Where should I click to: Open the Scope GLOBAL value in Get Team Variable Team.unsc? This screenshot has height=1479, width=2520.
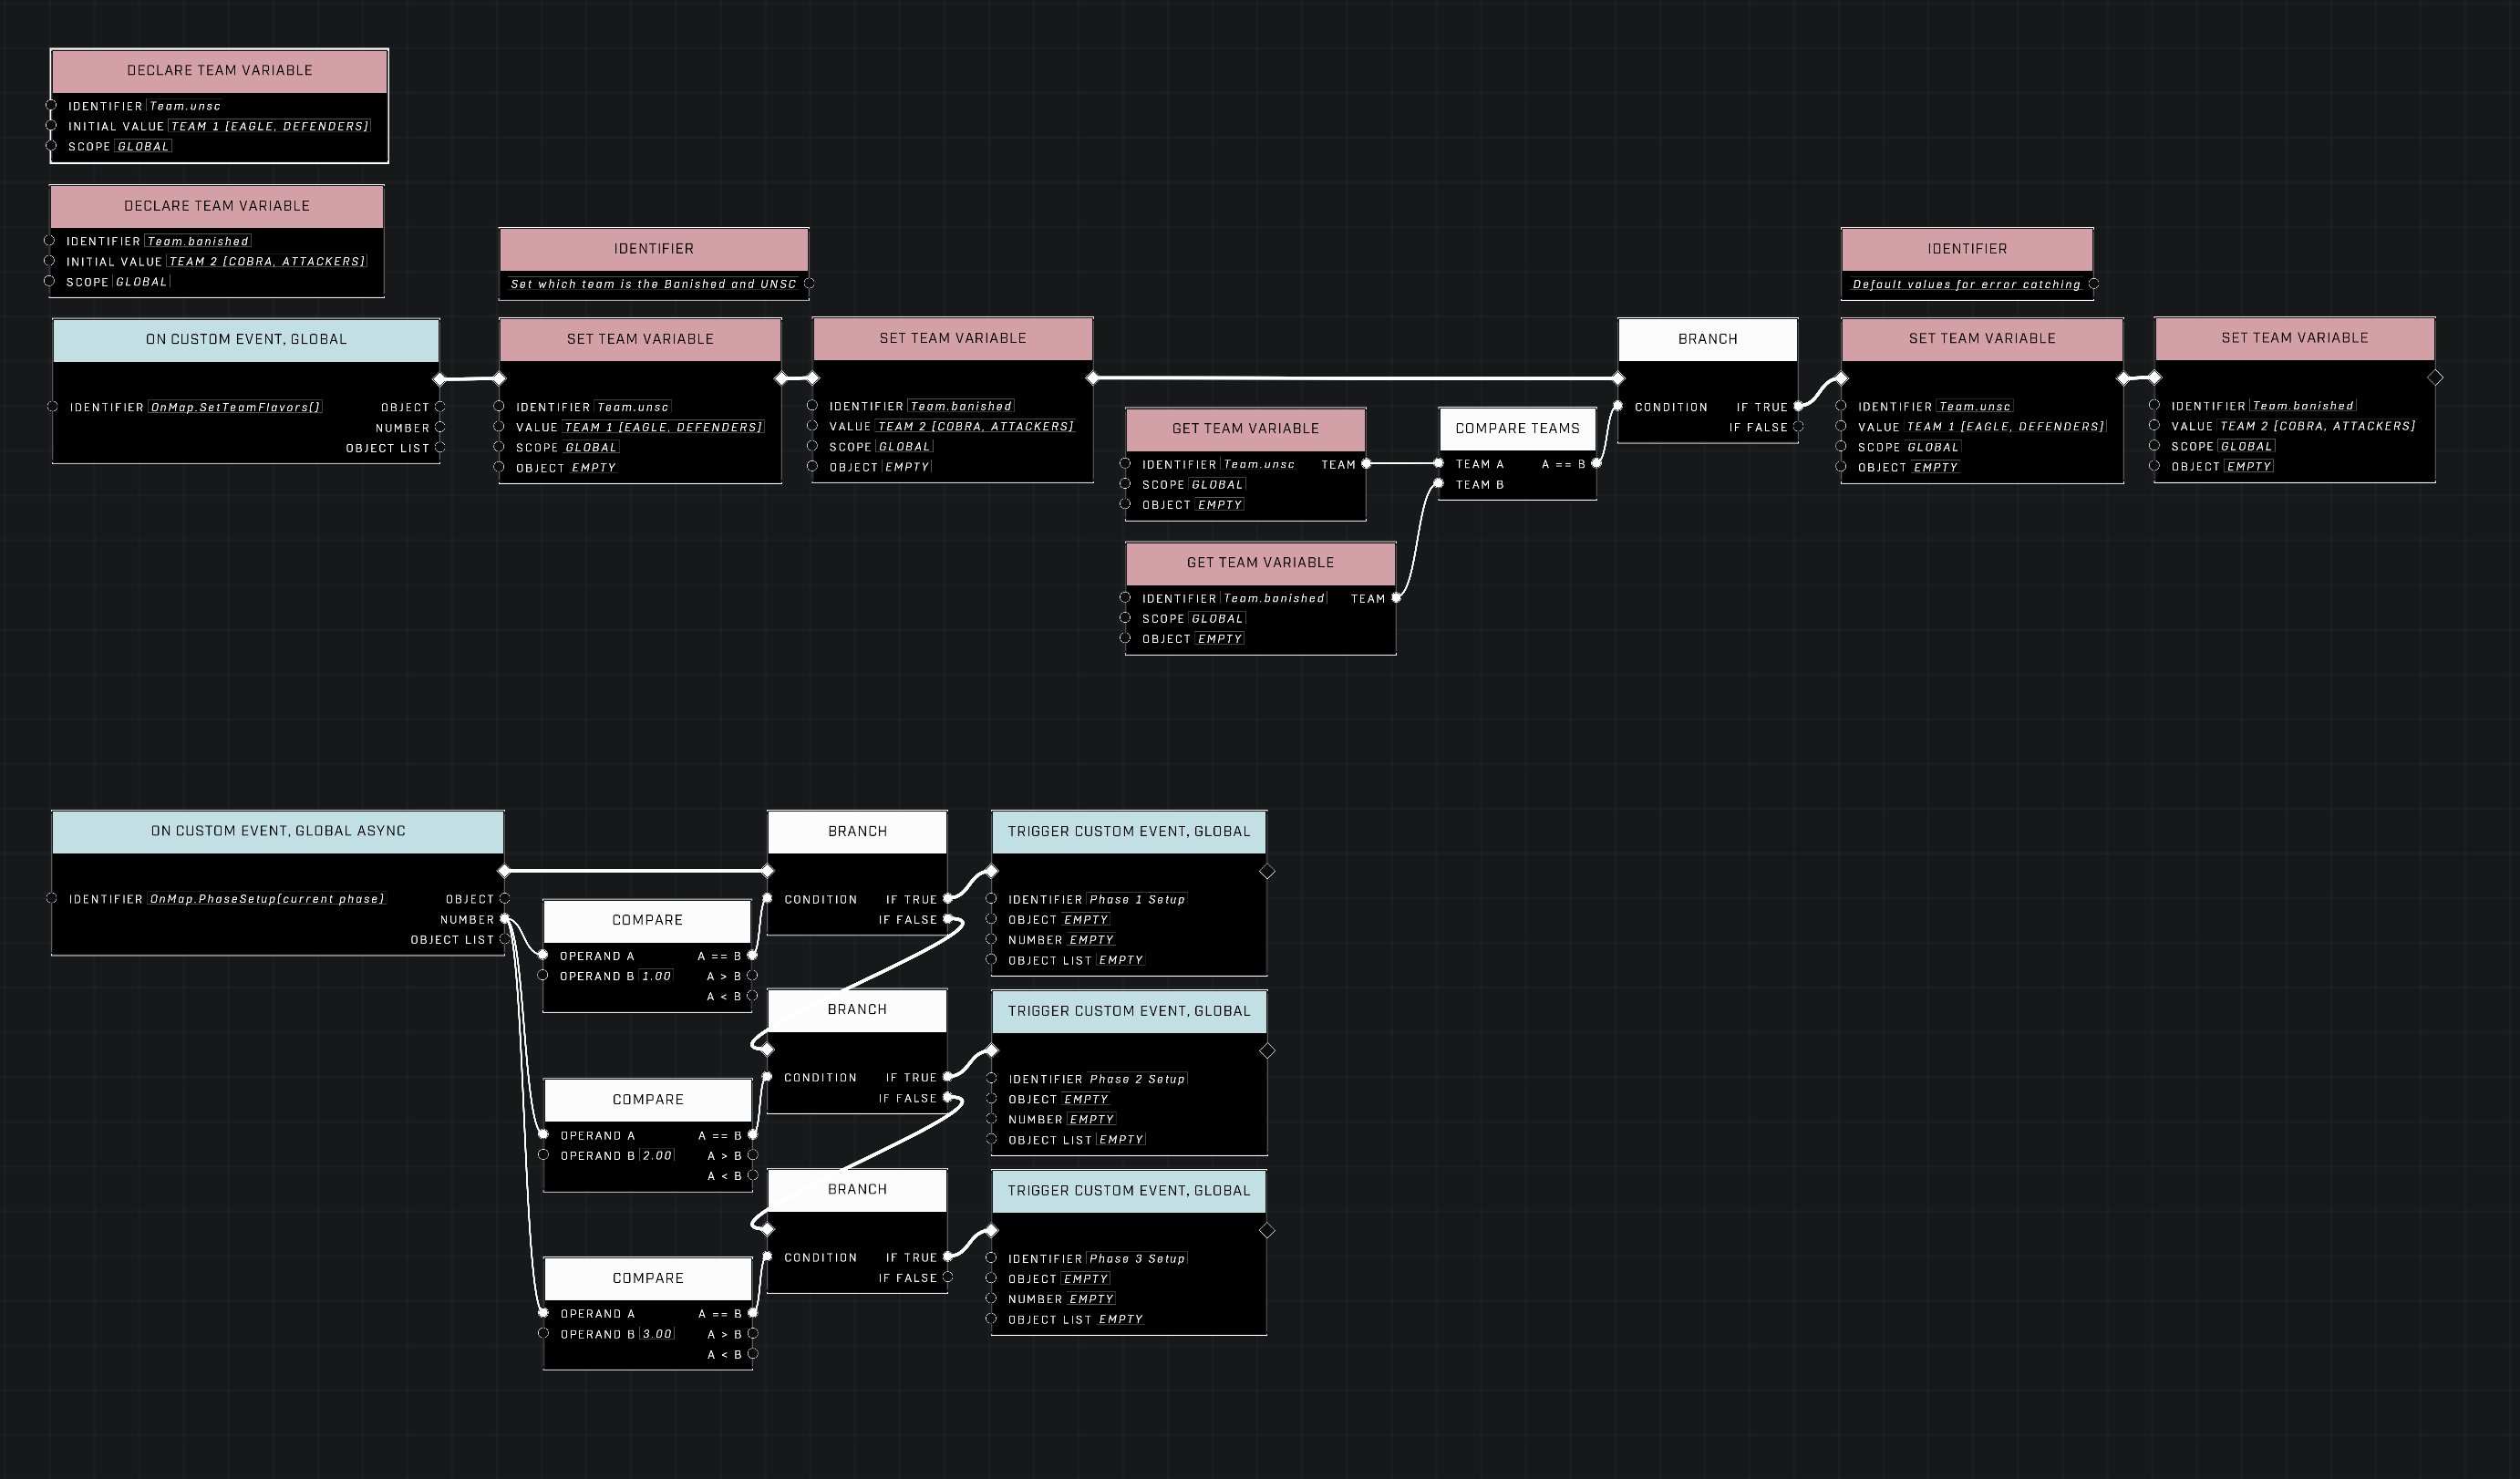tap(1217, 485)
